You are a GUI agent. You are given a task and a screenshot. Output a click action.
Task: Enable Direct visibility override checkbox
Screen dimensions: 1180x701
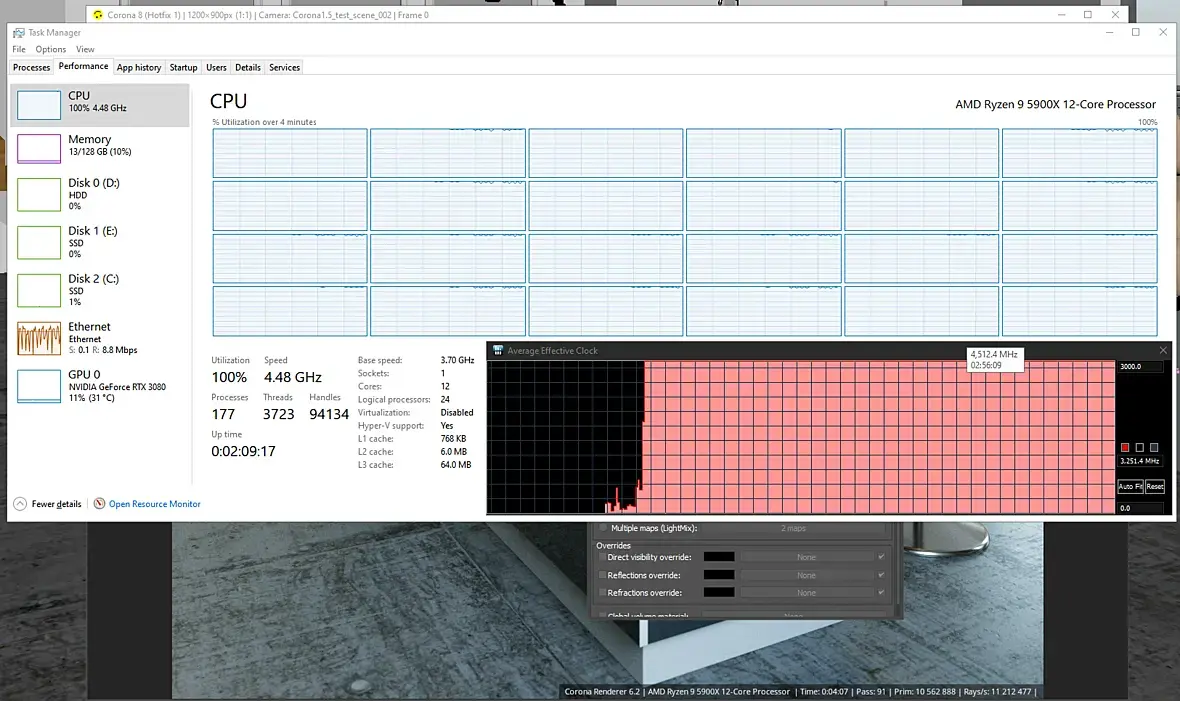pyautogui.click(x=602, y=557)
